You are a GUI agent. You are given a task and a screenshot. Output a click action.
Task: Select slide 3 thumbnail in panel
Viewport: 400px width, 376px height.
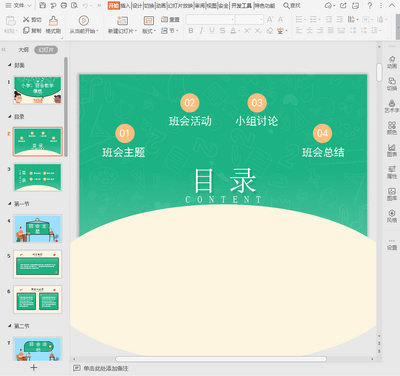click(38, 177)
